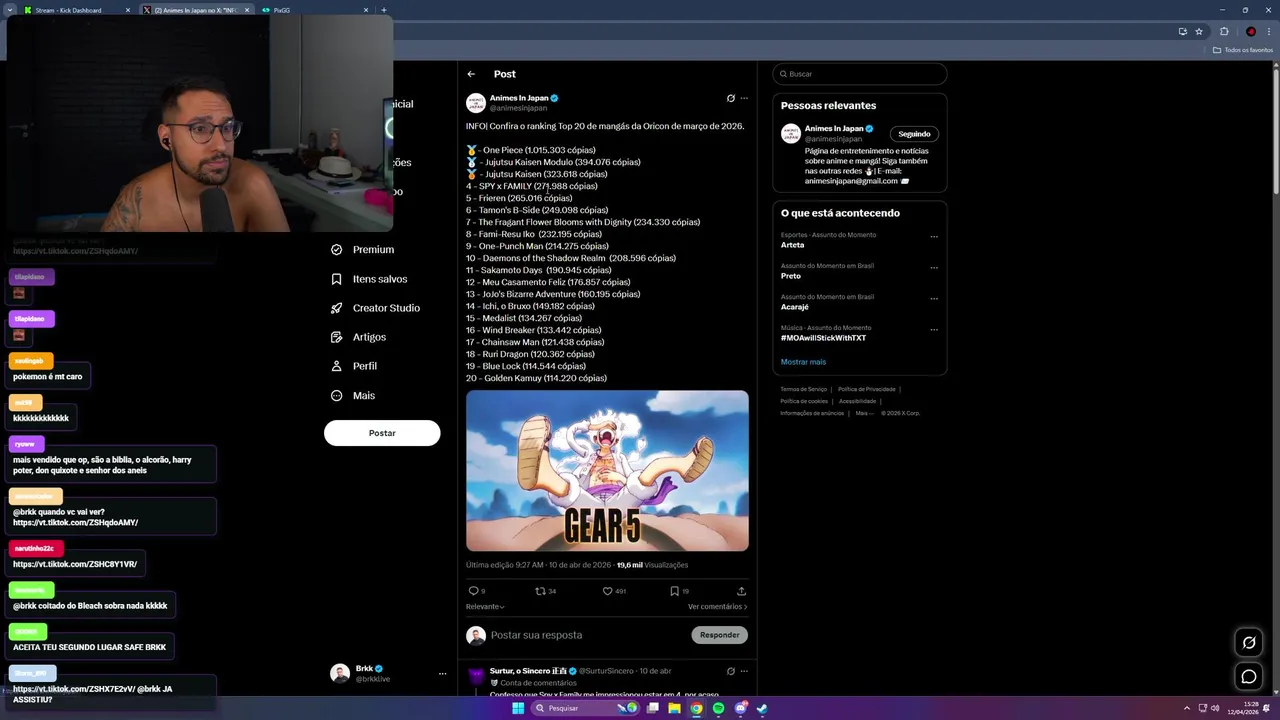This screenshot has height=720, width=1280.
Task: Bookmark this page with star icon
Action: 1199,31
